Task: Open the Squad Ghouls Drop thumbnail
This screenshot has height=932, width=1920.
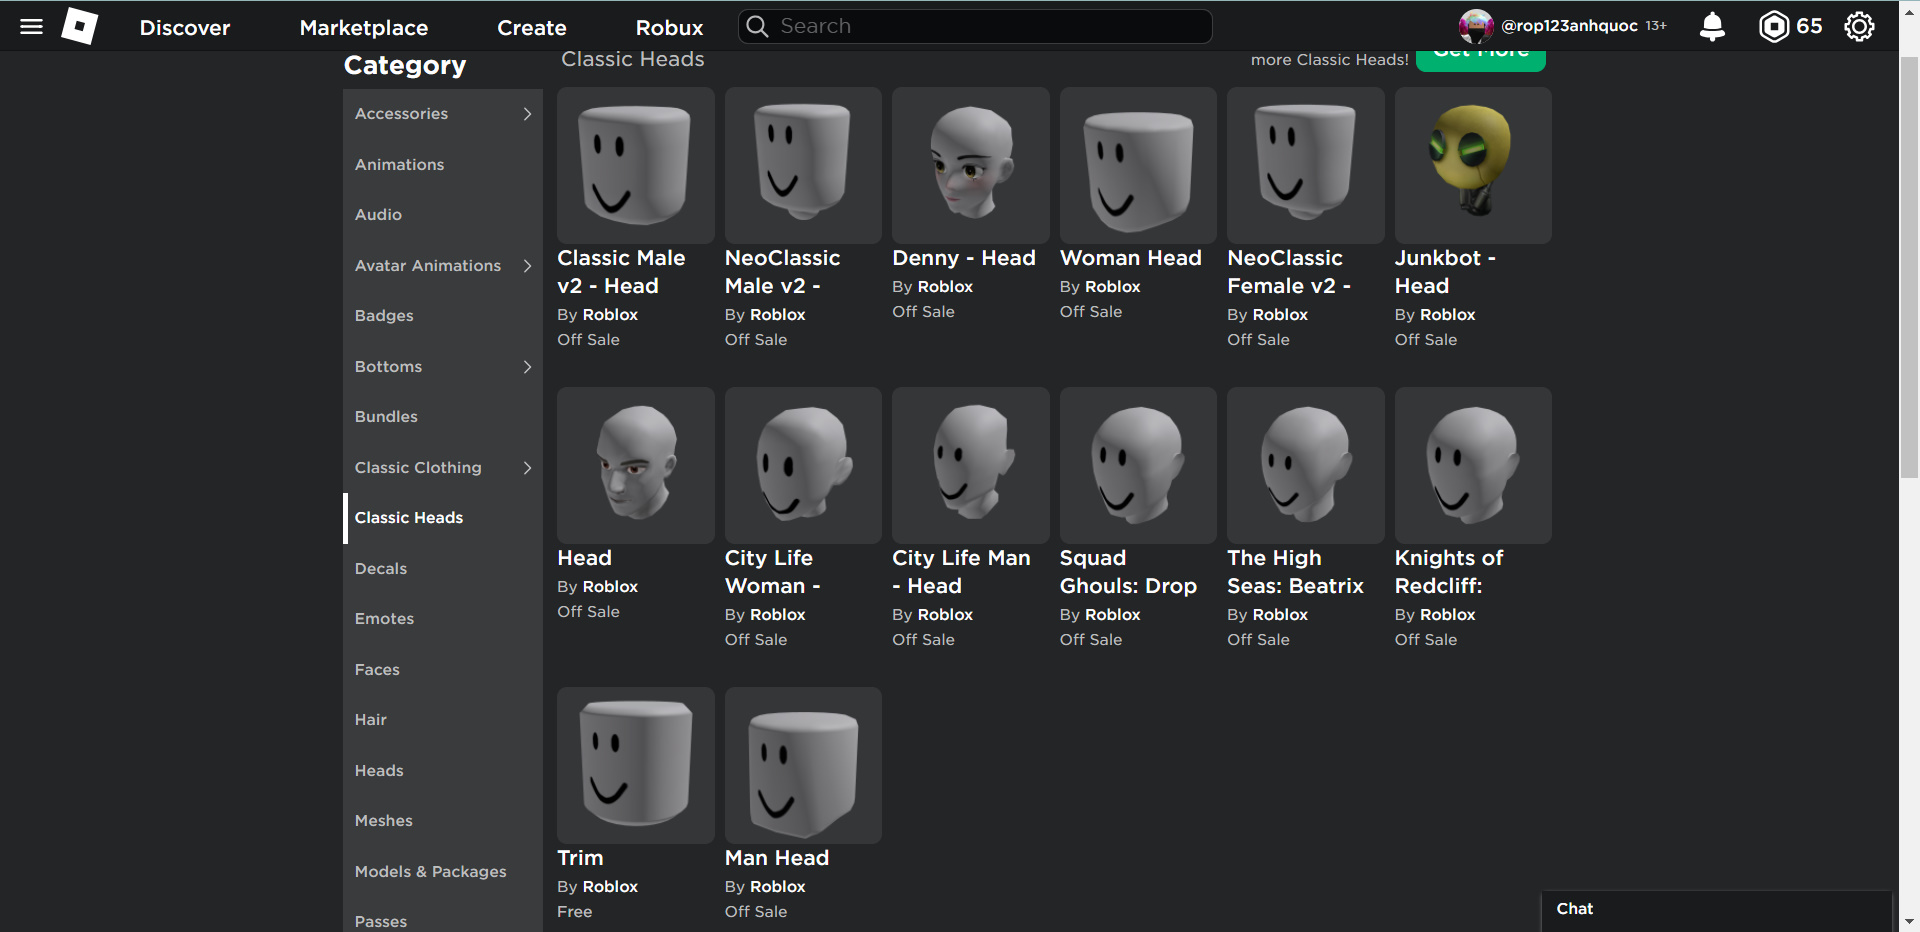Action: pos(1138,465)
